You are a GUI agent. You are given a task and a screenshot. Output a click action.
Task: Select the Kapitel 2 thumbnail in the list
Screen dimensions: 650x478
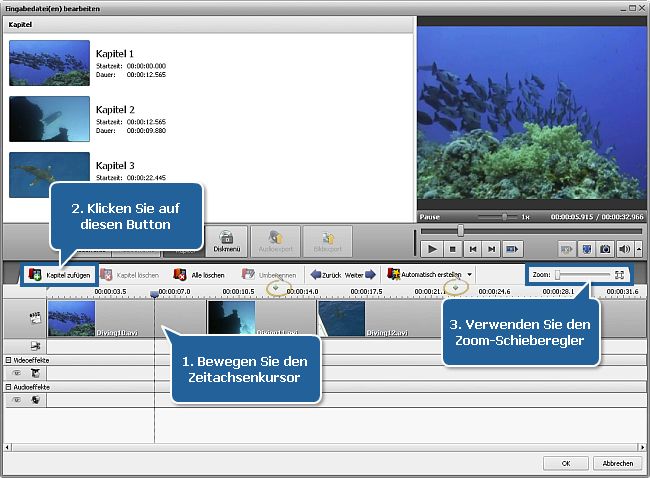pos(49,118)
